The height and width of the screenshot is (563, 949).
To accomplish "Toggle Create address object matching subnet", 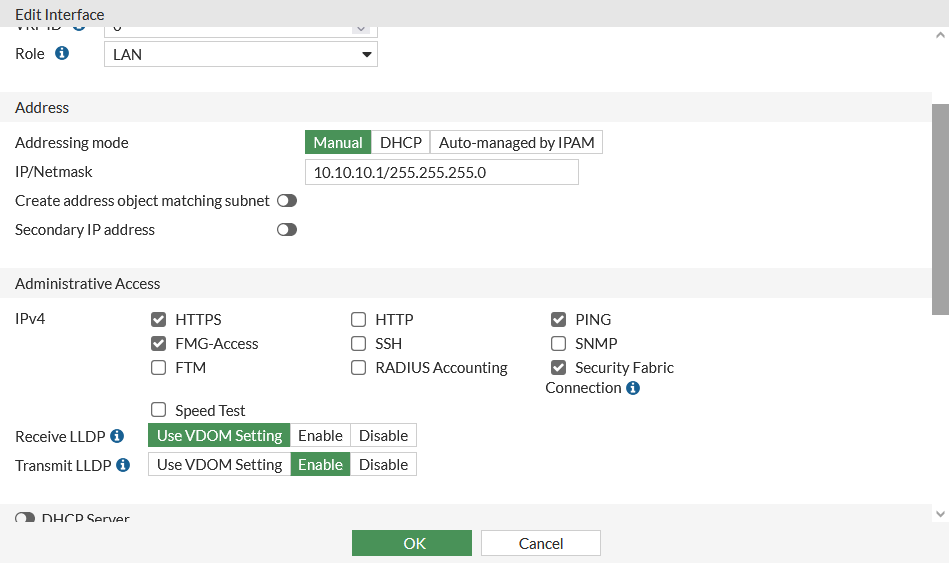I will coord(287,201).
